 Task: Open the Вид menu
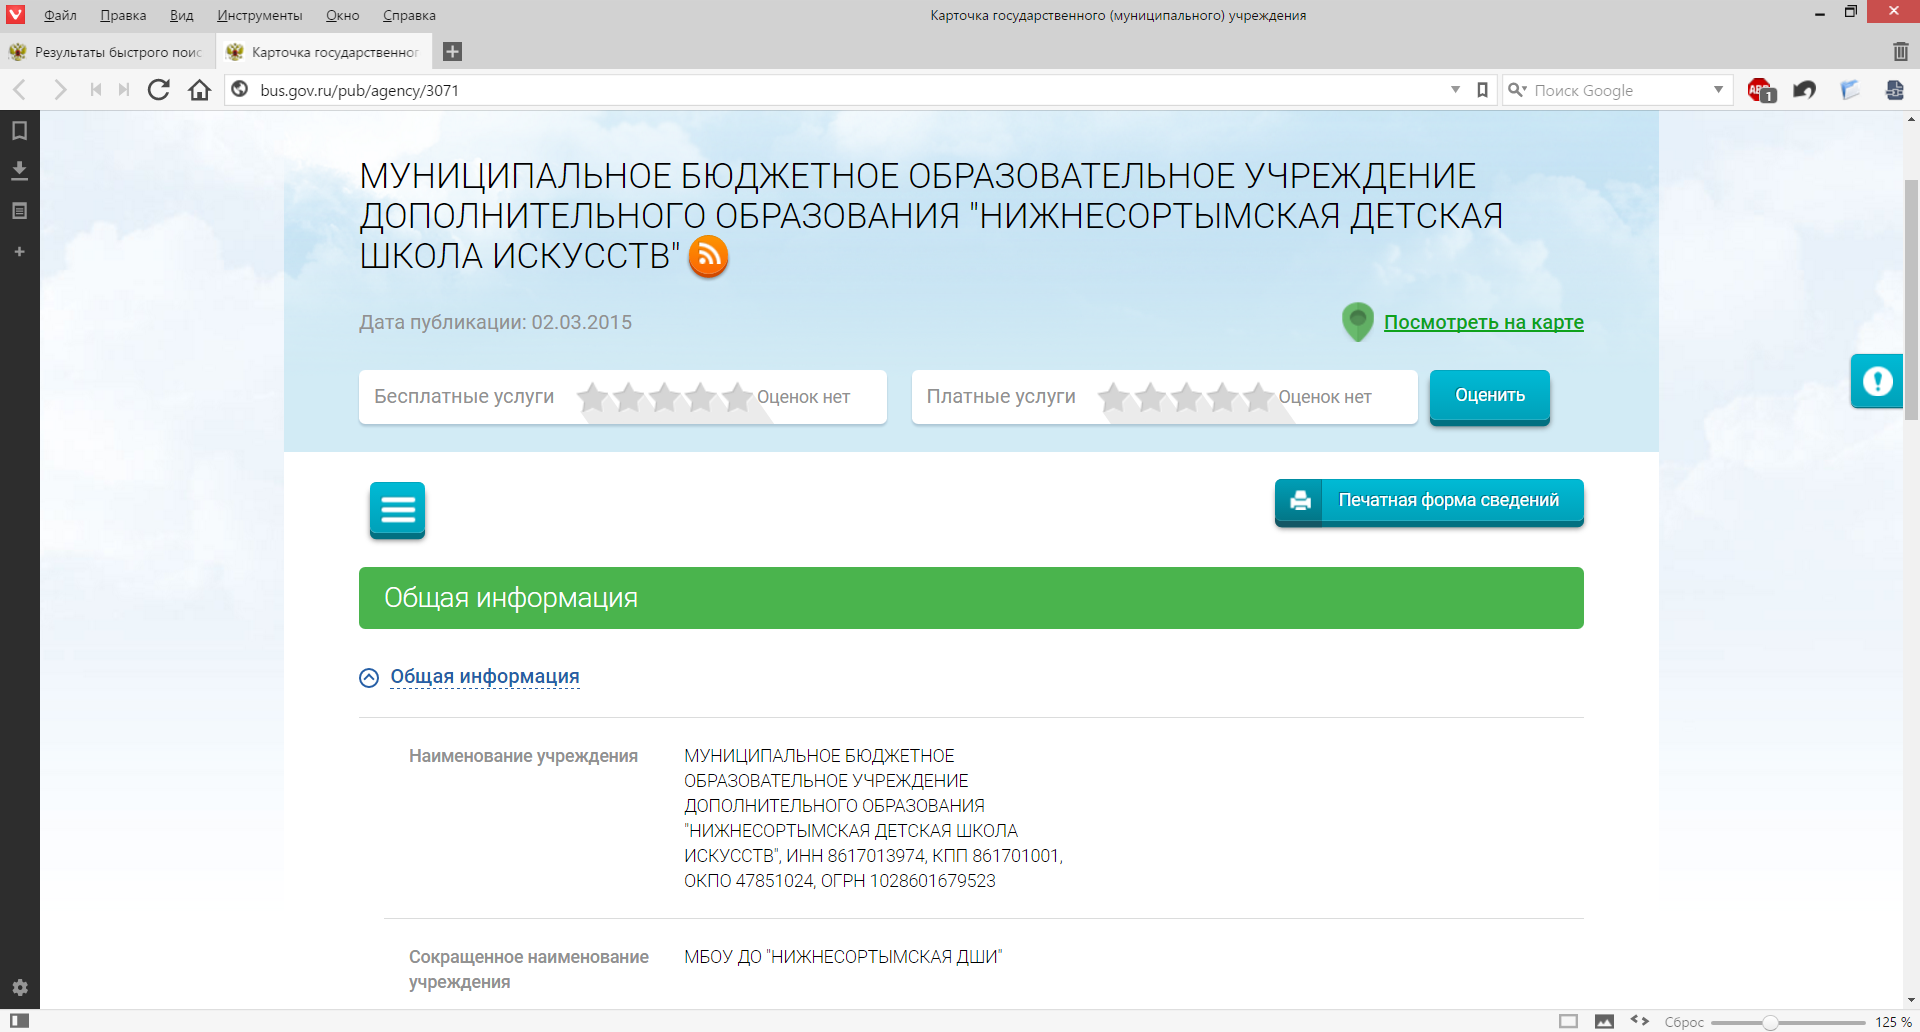pos(181,15)
